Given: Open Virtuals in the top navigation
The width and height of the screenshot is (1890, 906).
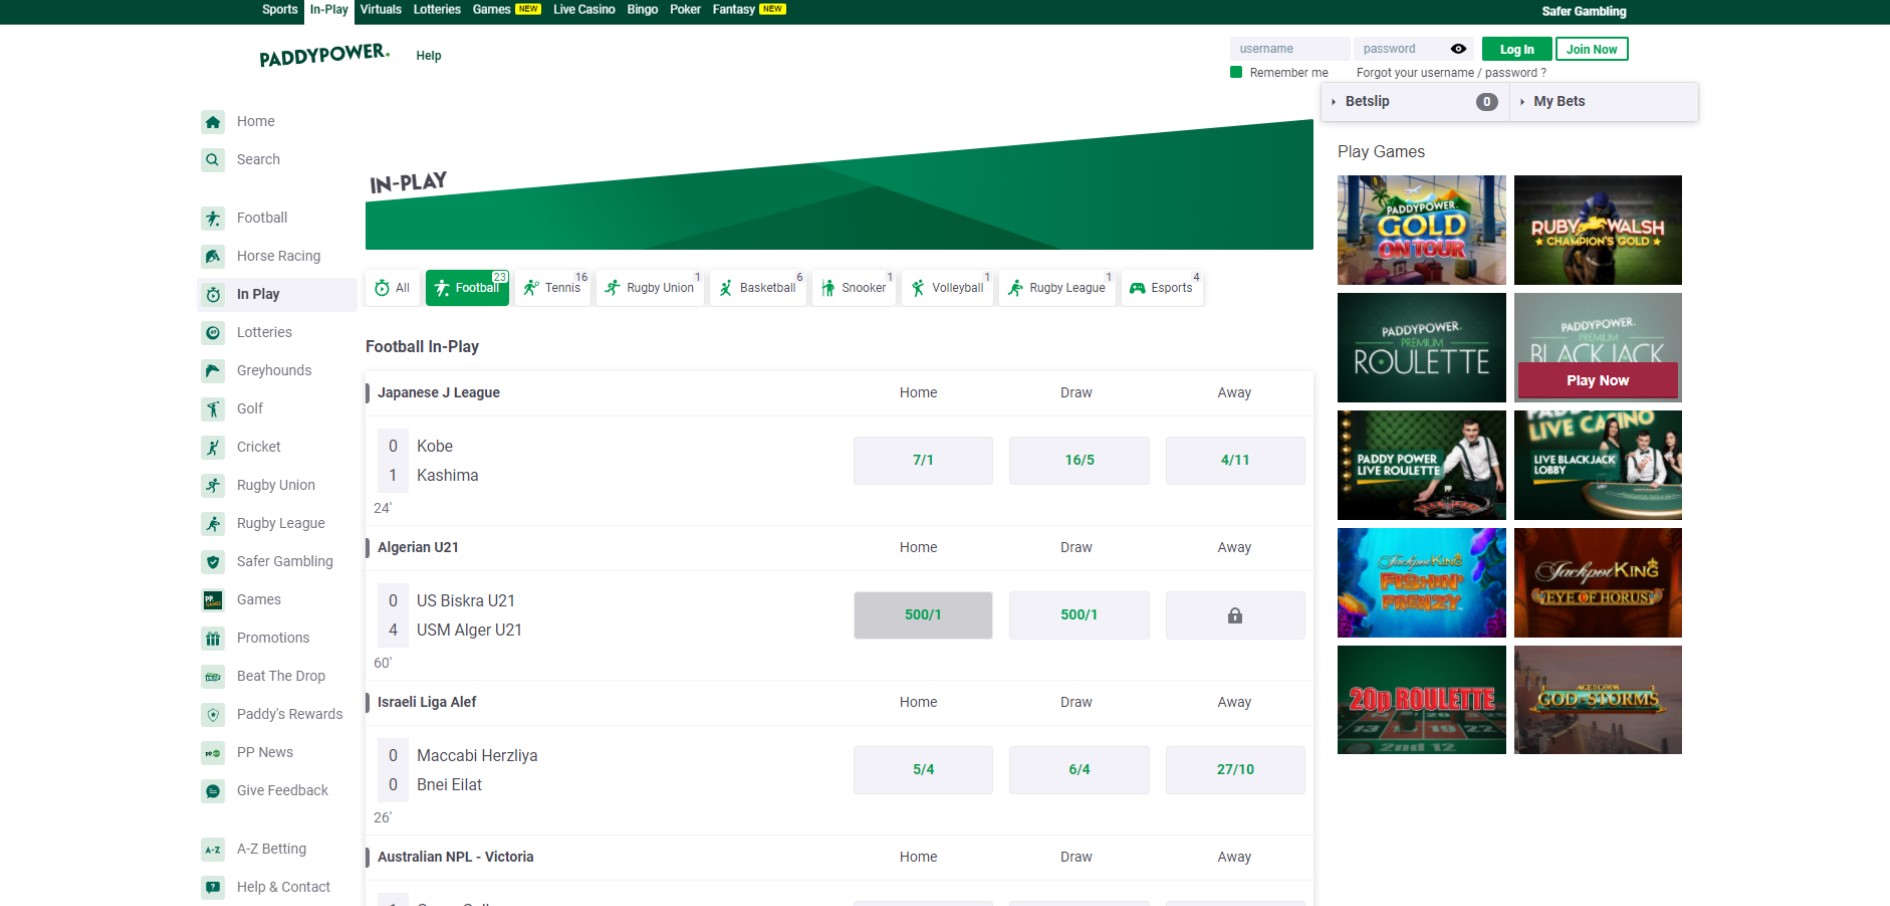Looking at the screenshot, I should 380,10.
